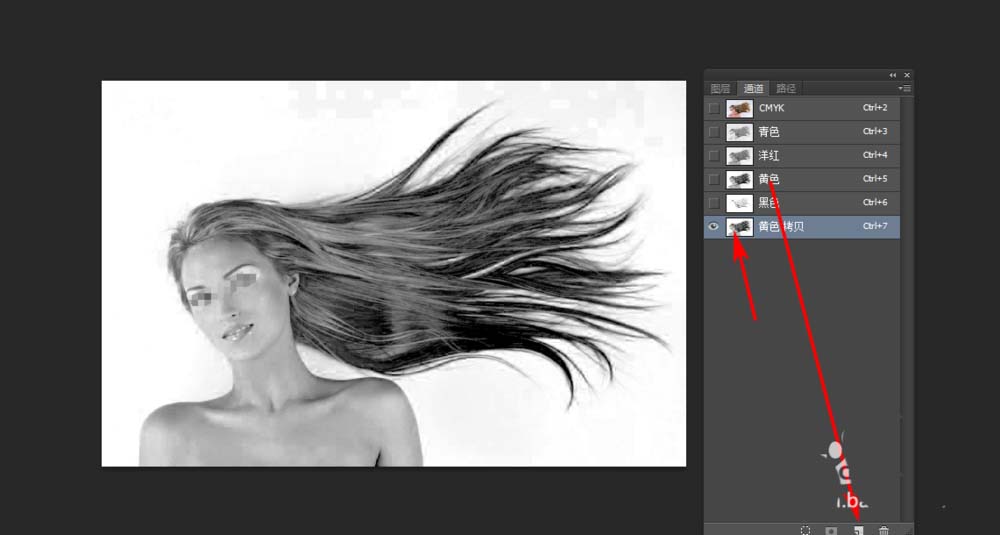Close the Channels panel group
The width and height of the screenshot is (1000, 535).
tap(907, 75)
